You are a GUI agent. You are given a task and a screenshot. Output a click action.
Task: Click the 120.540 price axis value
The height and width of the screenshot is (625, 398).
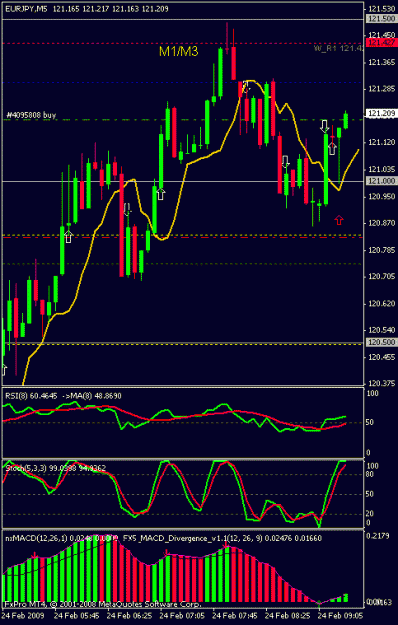381,330
